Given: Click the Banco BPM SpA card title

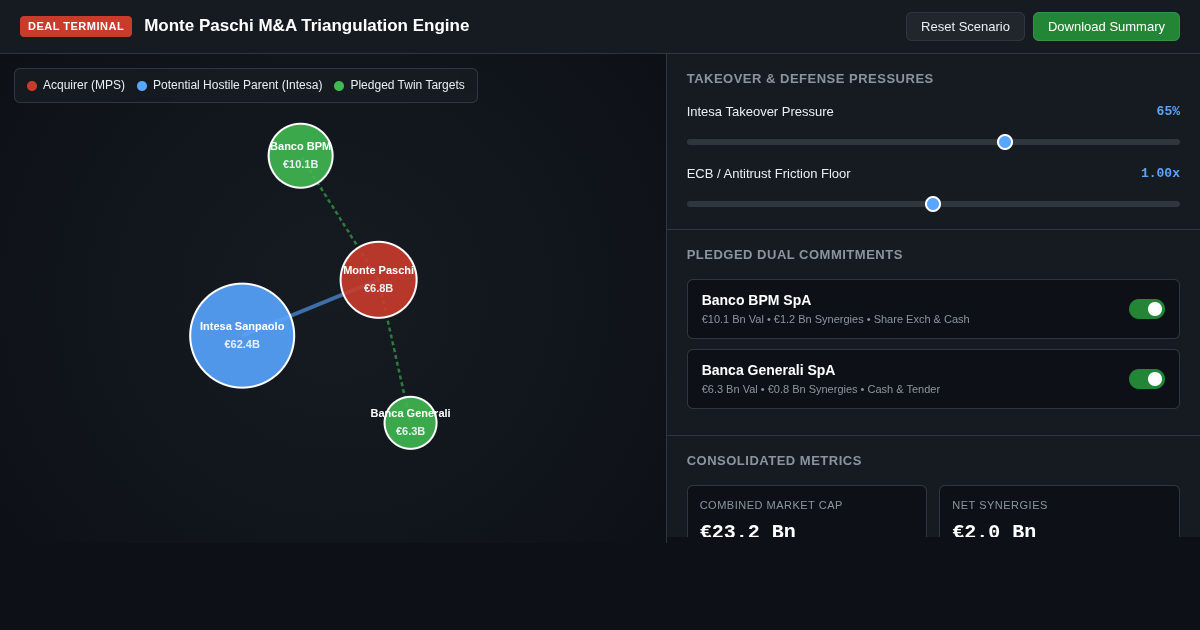Looking at the screenshot, I should (x=757, y=300).
